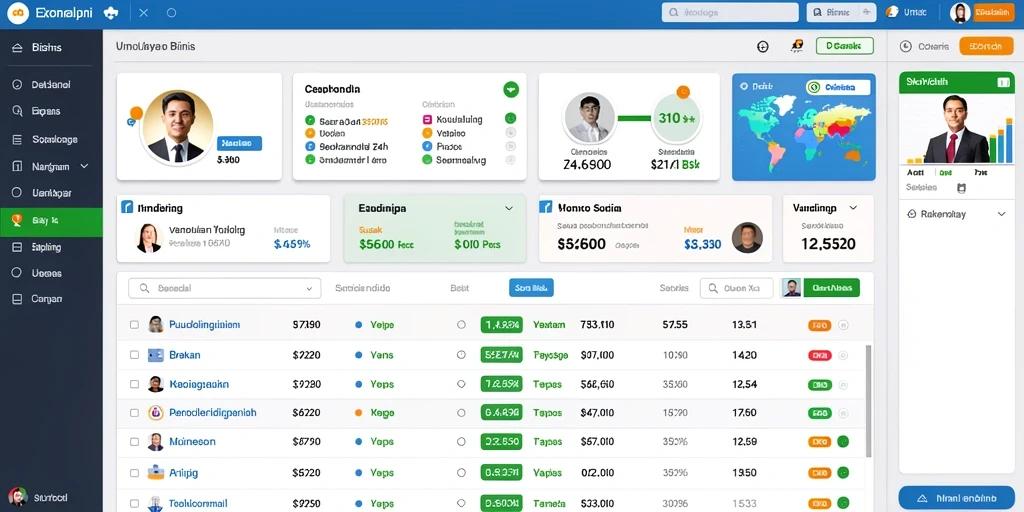Click the table's vertical scrollbar
Screen dimensions: 1024x512
click(868, 402)
